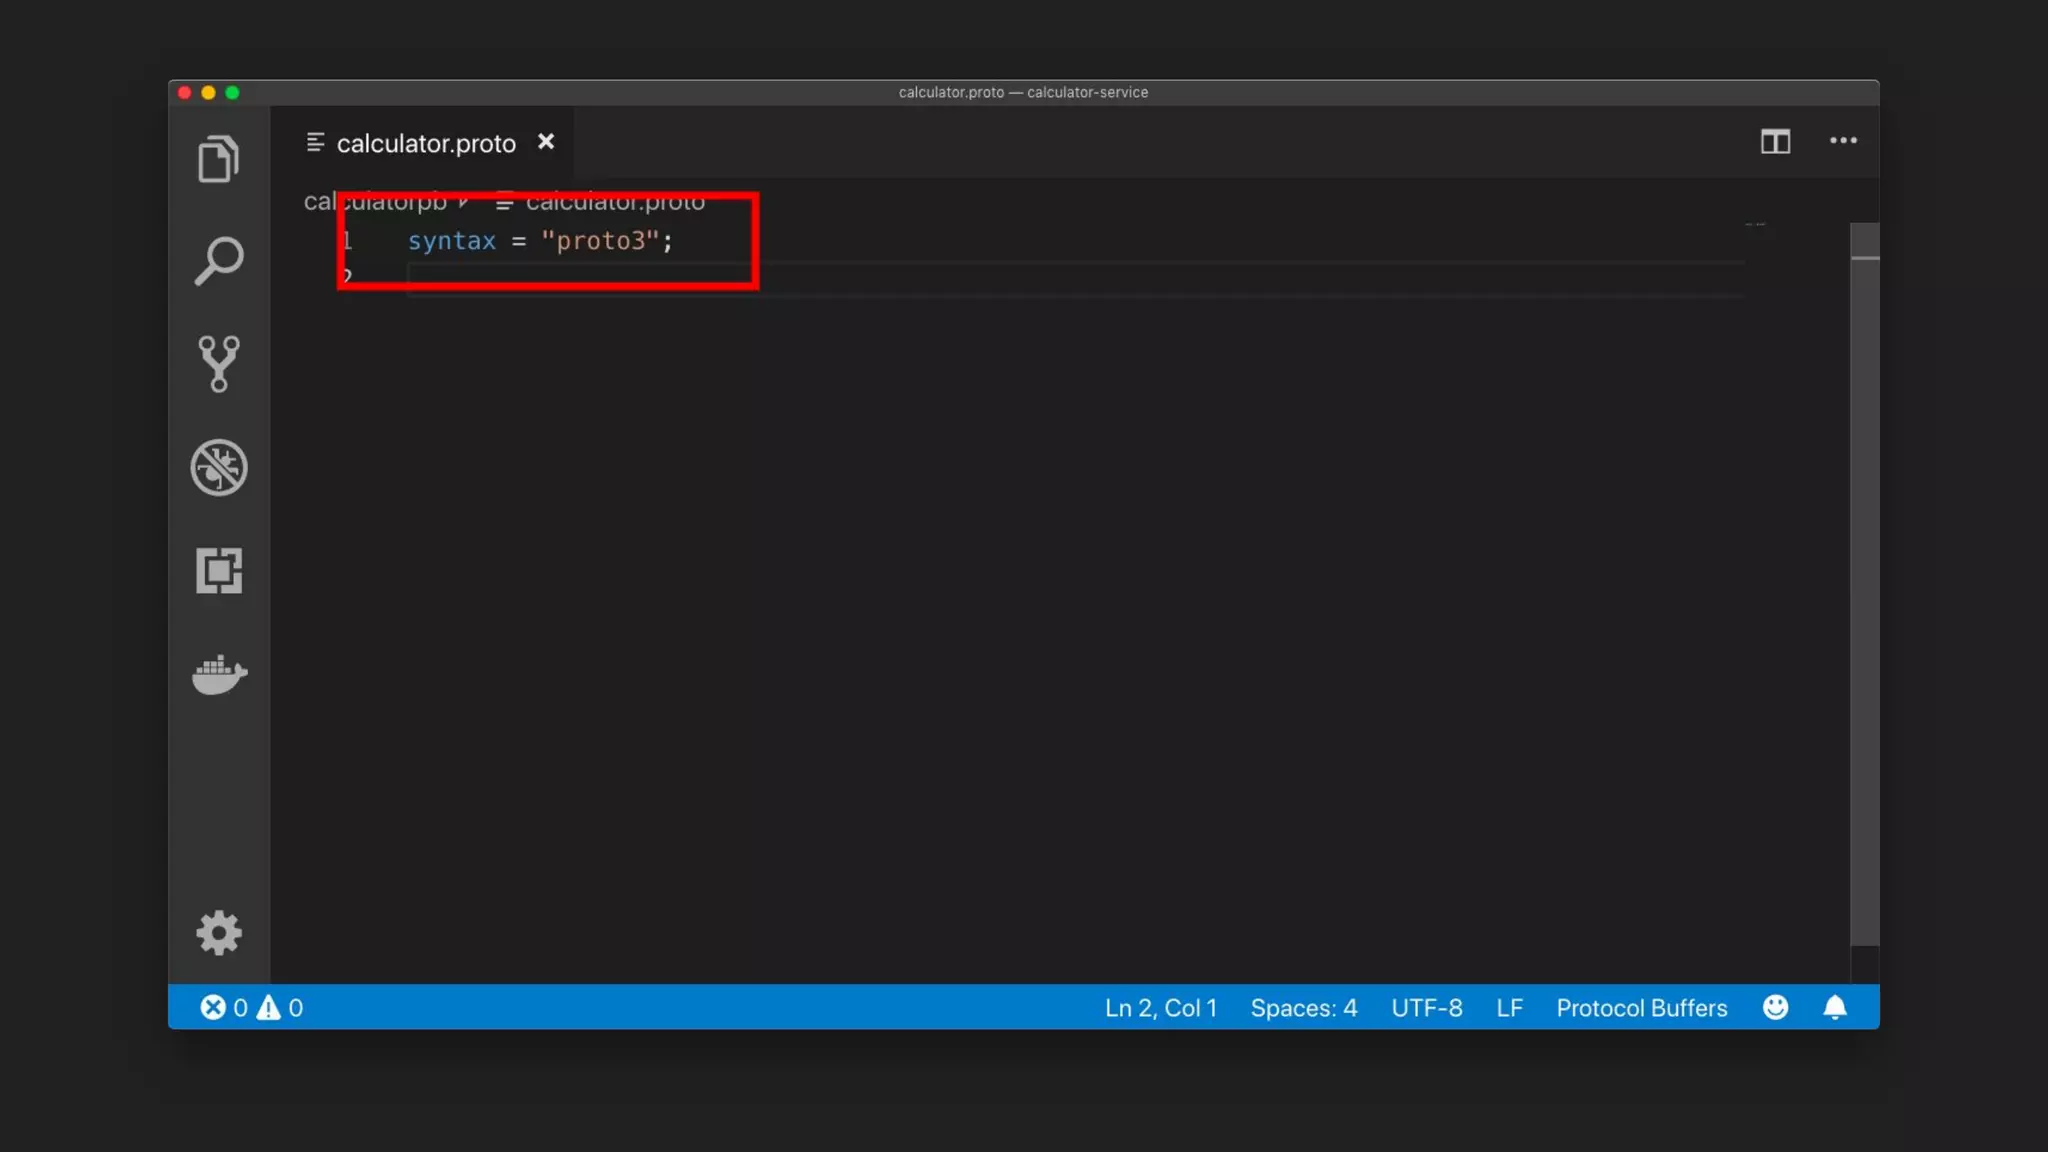
Task: Click the editor vertical scrollbar
Action: pyautogui.click(x=1864, y=600)
